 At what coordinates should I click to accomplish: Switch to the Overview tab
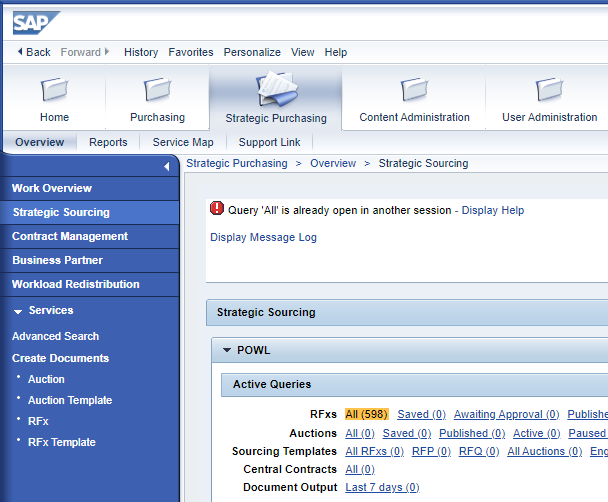[x=40, y=142]
